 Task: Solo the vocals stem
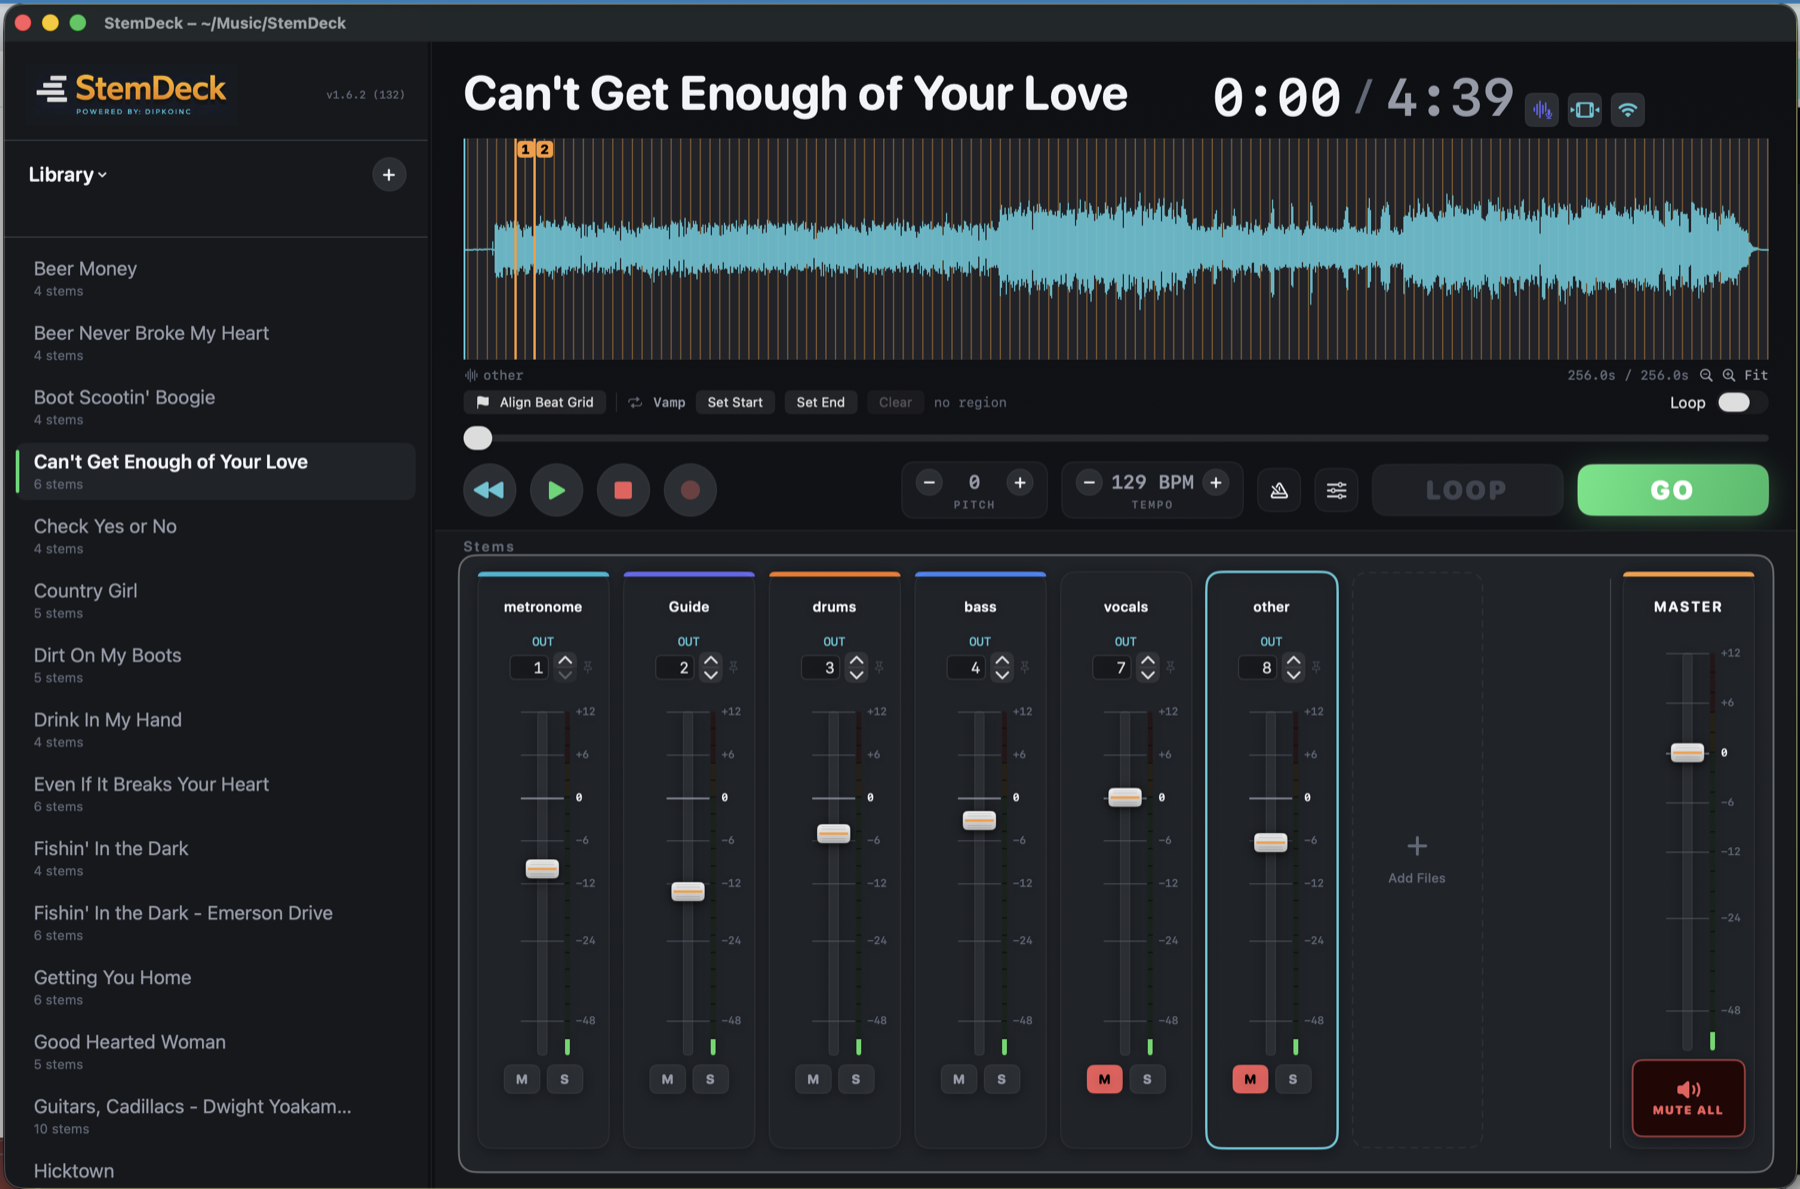pos(1147,1079)
